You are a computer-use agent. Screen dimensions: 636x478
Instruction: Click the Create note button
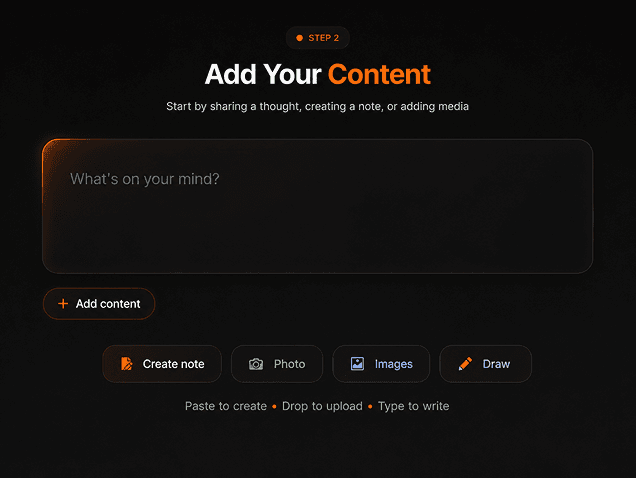(162, 364)
